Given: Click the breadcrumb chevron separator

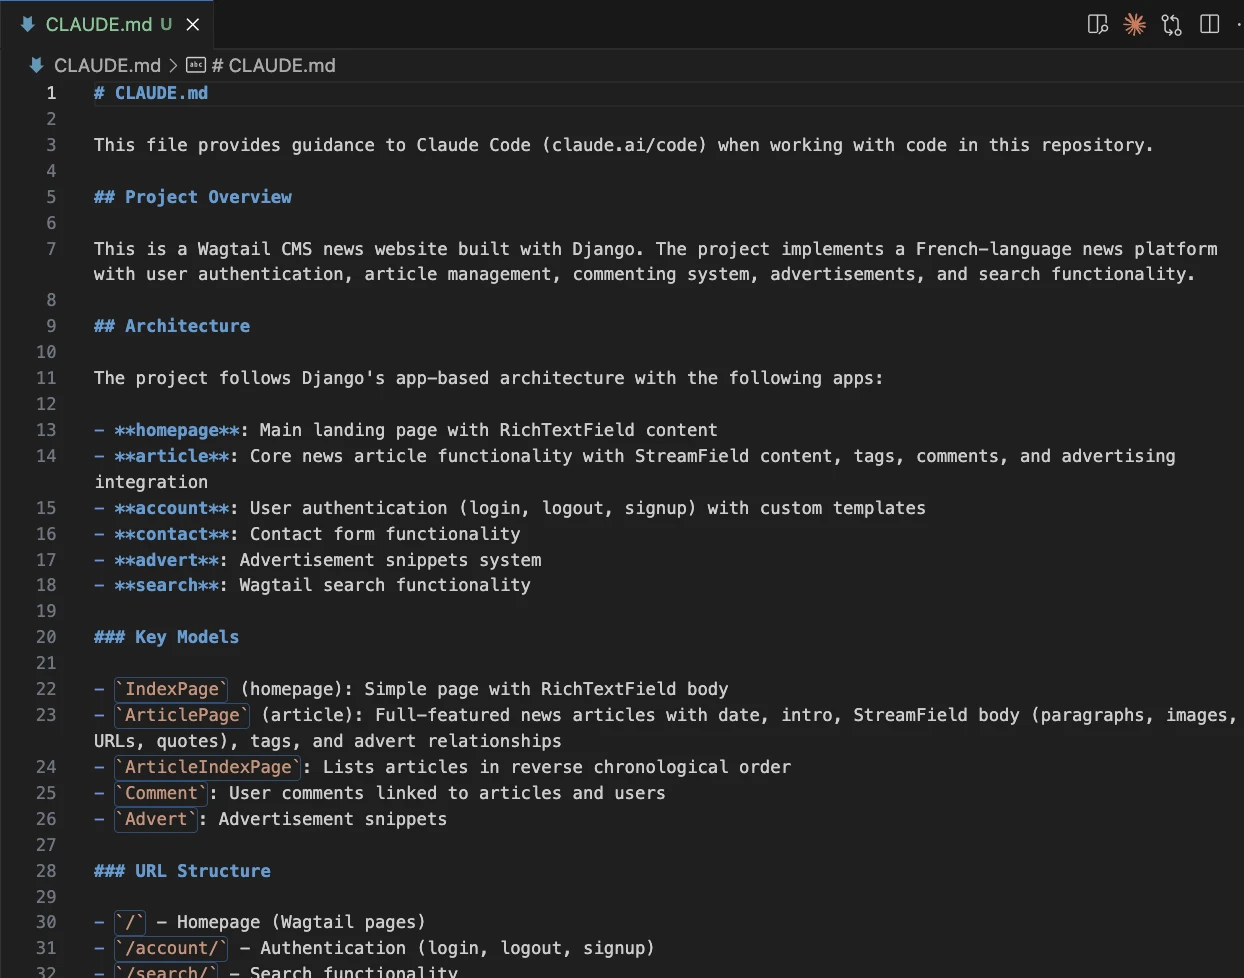Looking at the screenshot, I should point(173,65).
